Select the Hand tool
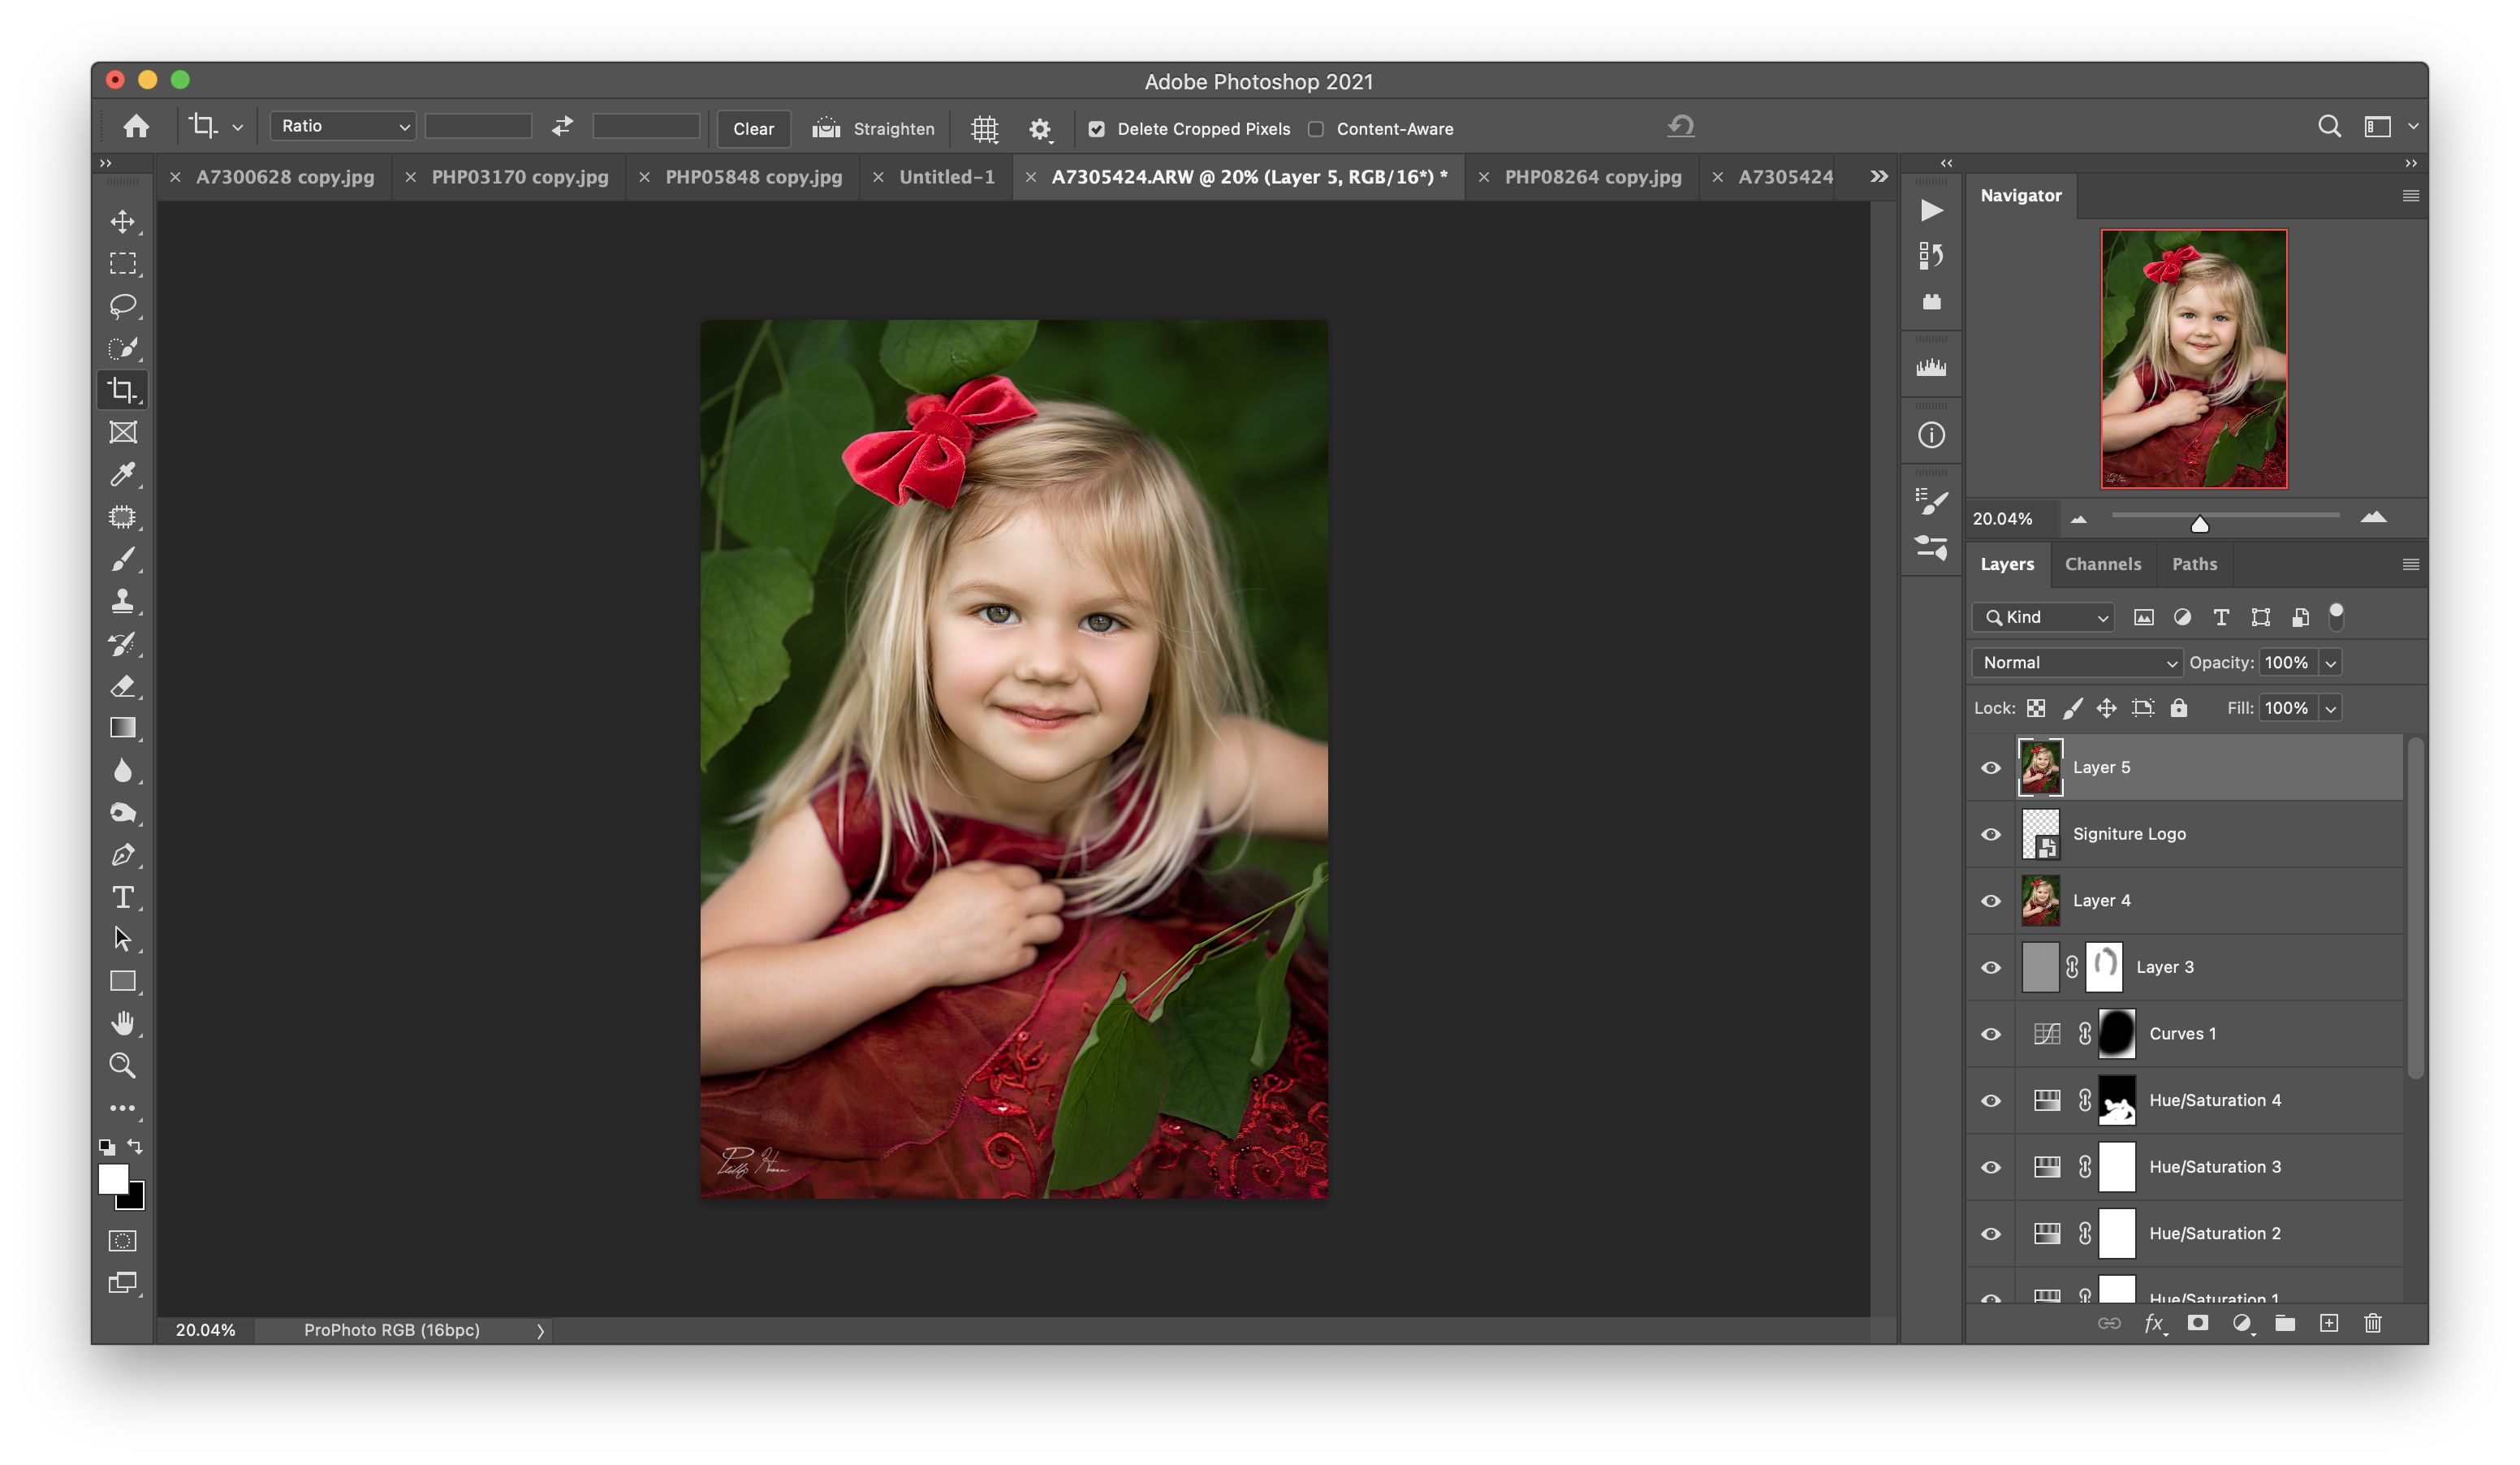Screen dimensions: 2520x1465 pos(123,1023)
